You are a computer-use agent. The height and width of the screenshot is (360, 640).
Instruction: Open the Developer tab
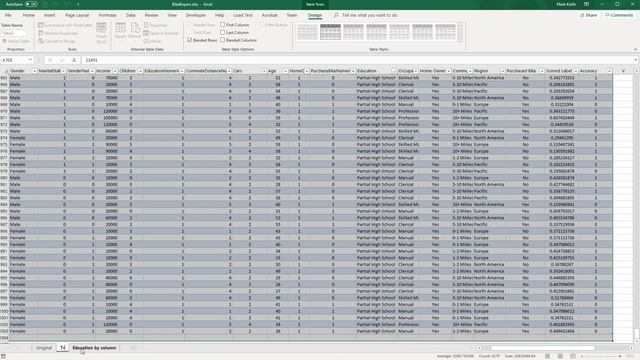click(196, 15)
